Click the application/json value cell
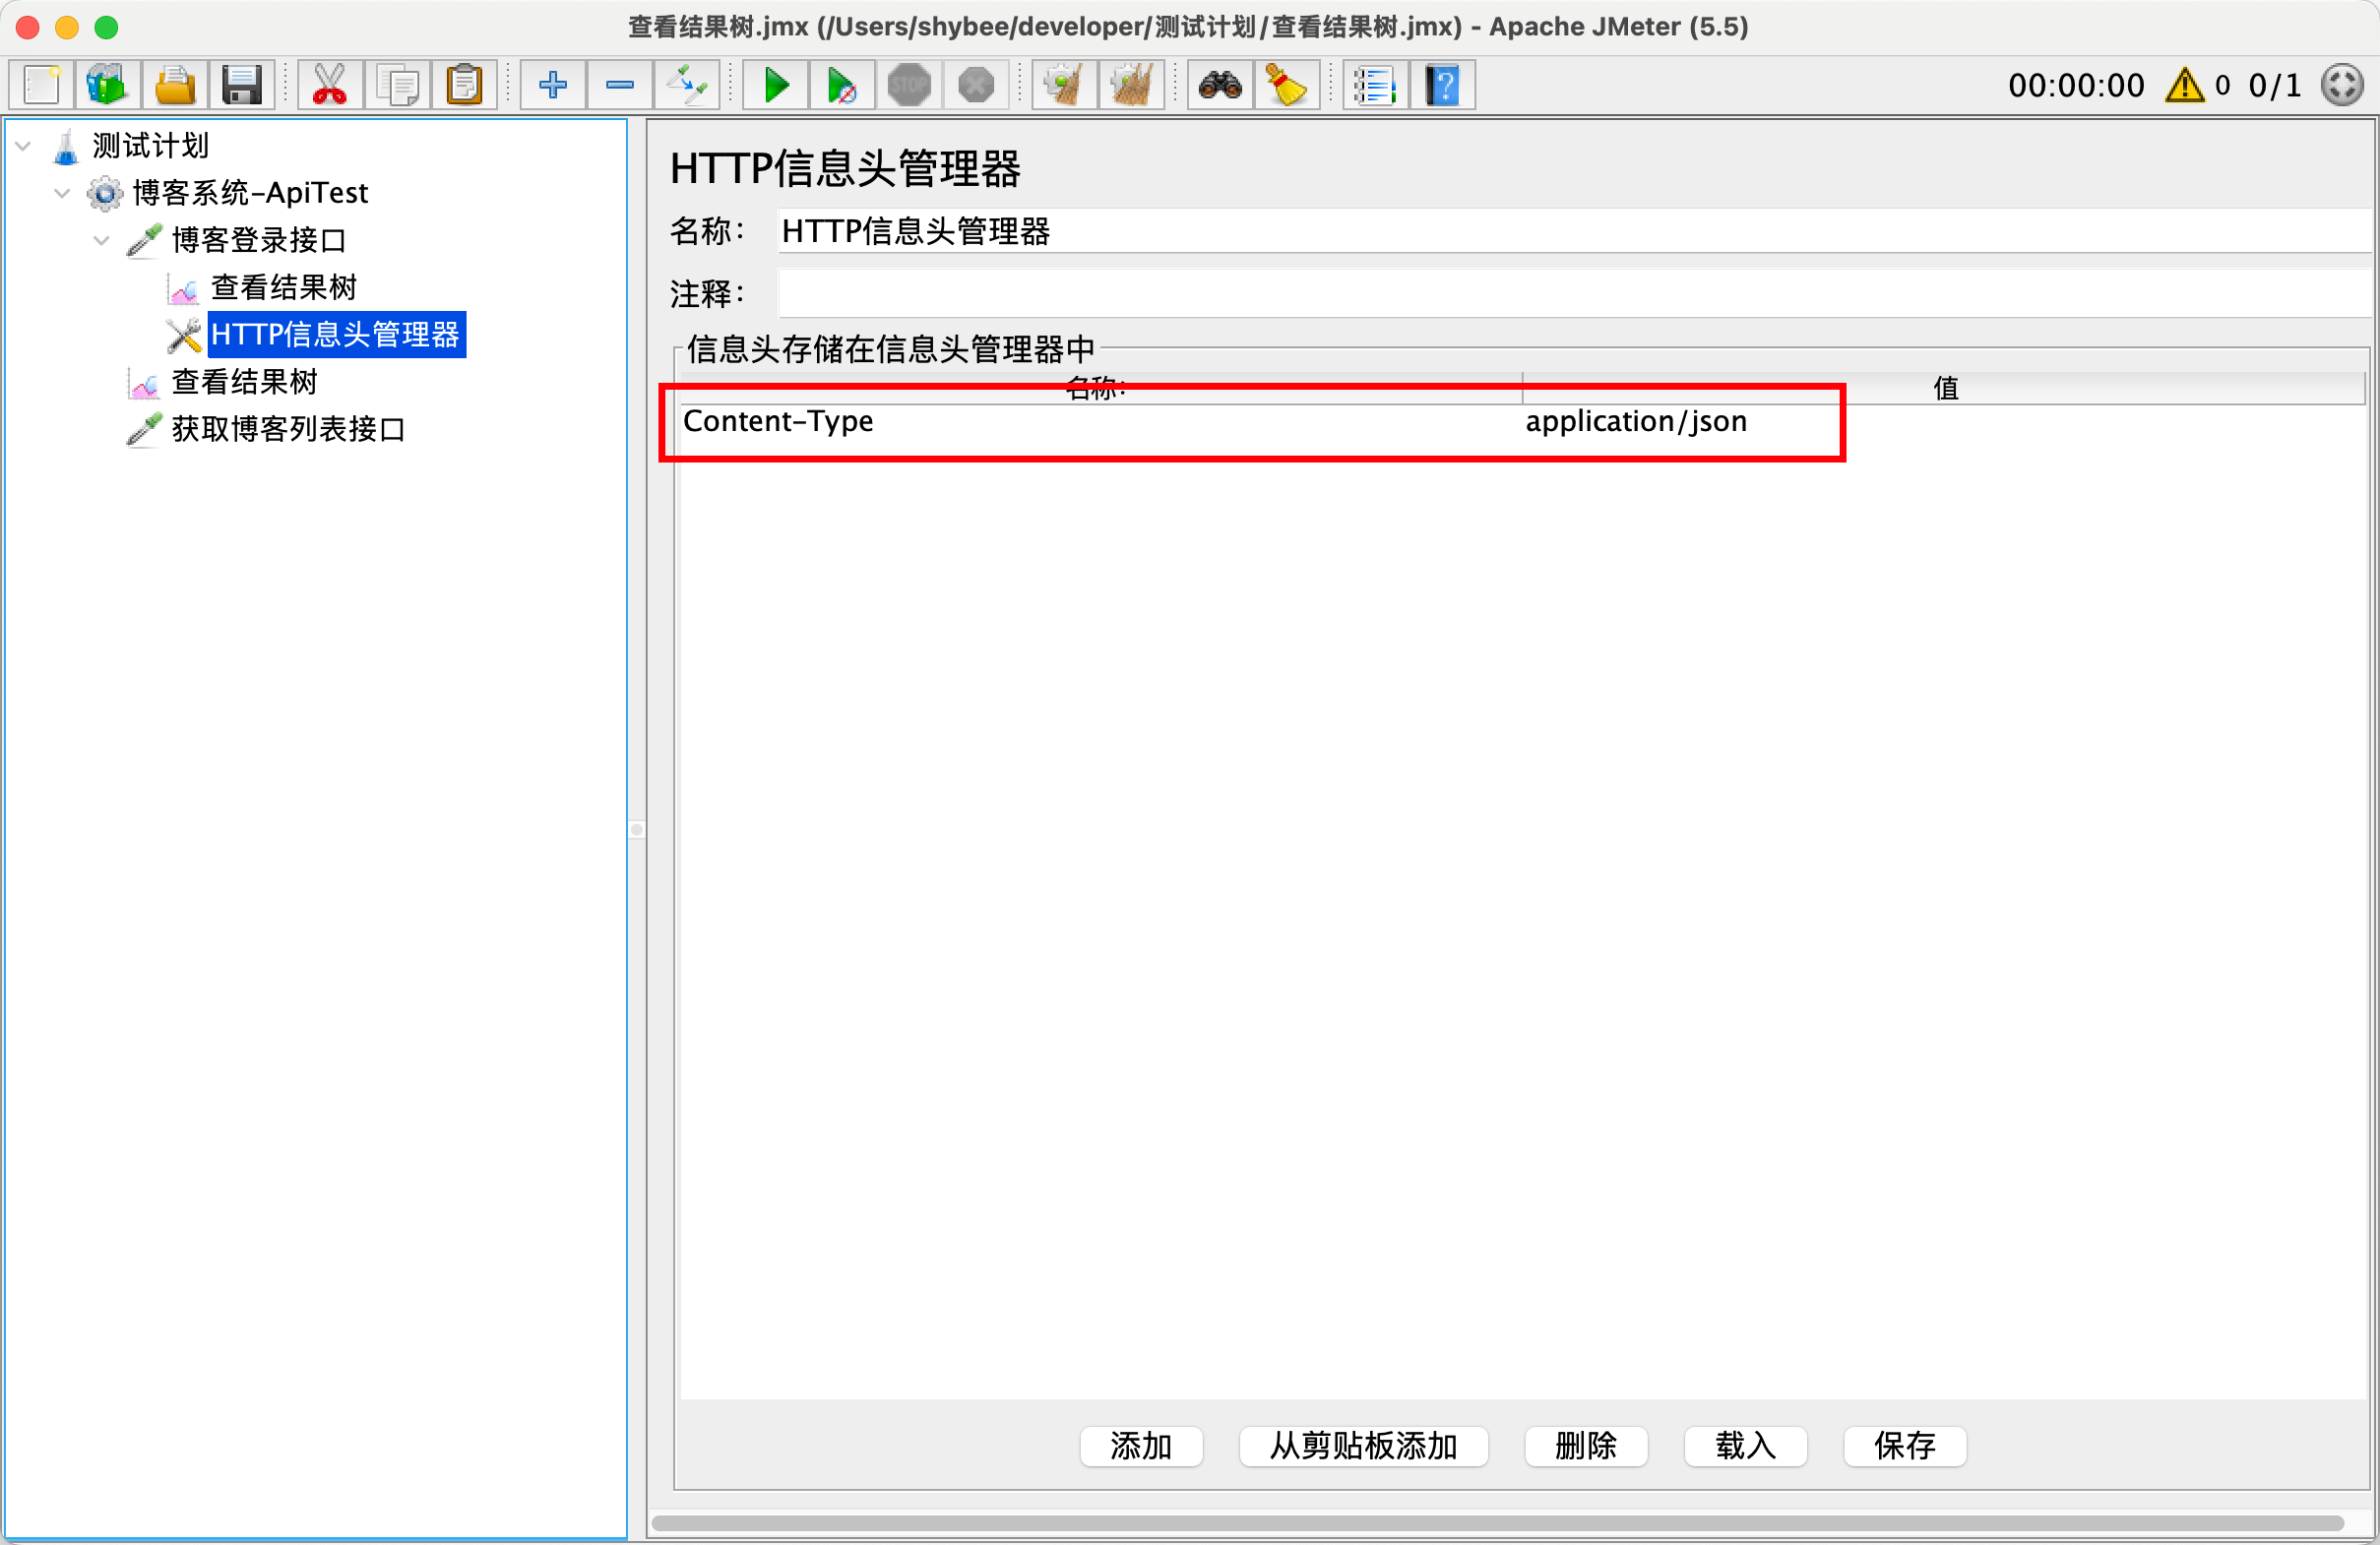 (x=1943, y=422)
